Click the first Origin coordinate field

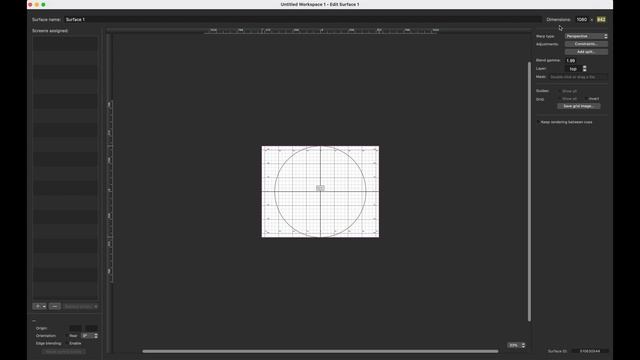click(76, 328)
